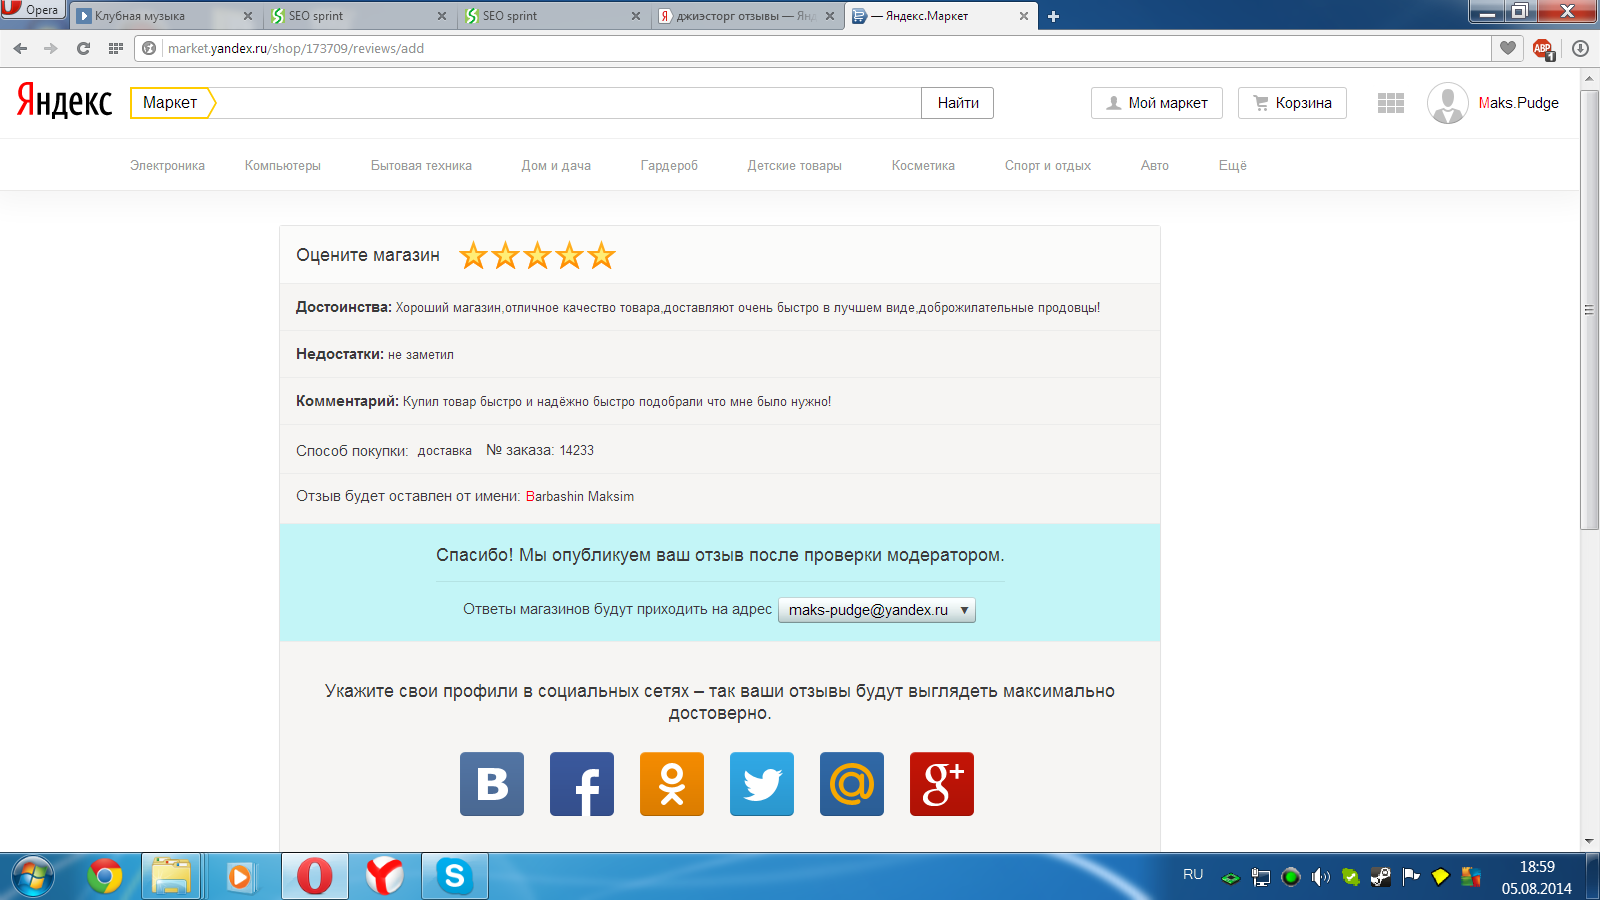1600x900 pixels.
Task: Click the bookmark heart icon
Action: tap(1508, 48)
